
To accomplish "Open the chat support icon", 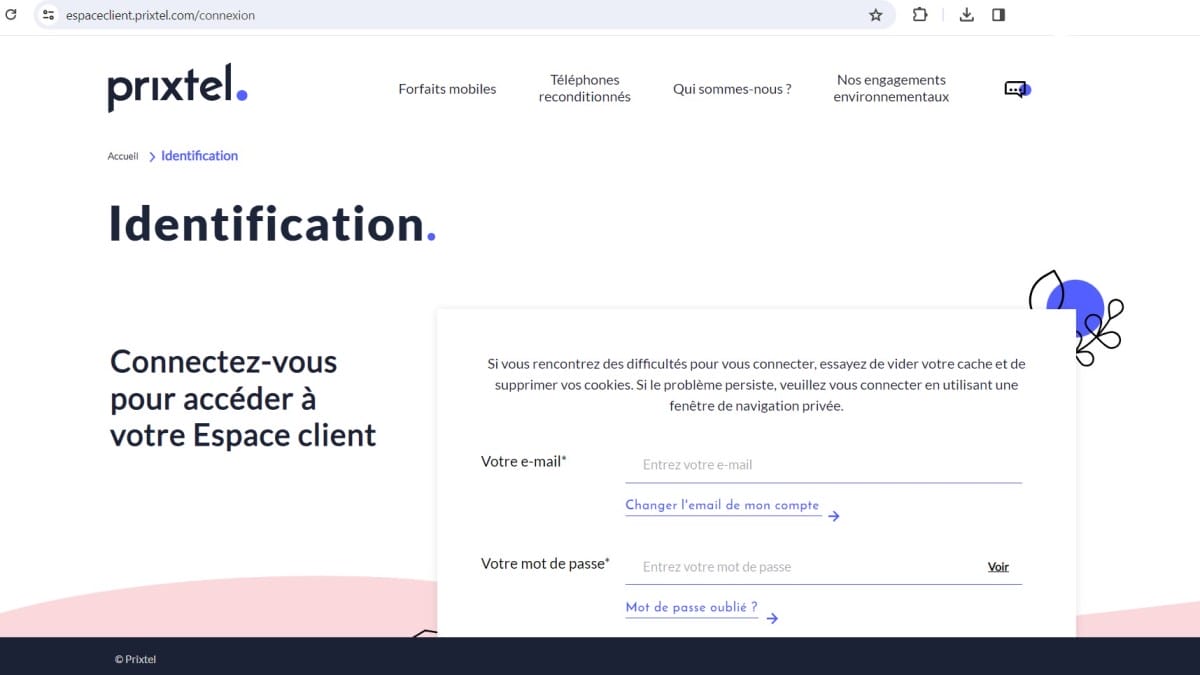I will click(1016, 89).
